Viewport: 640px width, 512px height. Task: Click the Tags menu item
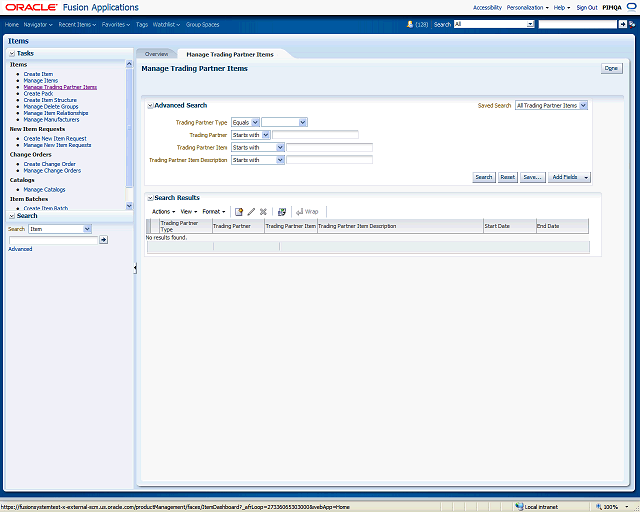(x=142, y=24)
